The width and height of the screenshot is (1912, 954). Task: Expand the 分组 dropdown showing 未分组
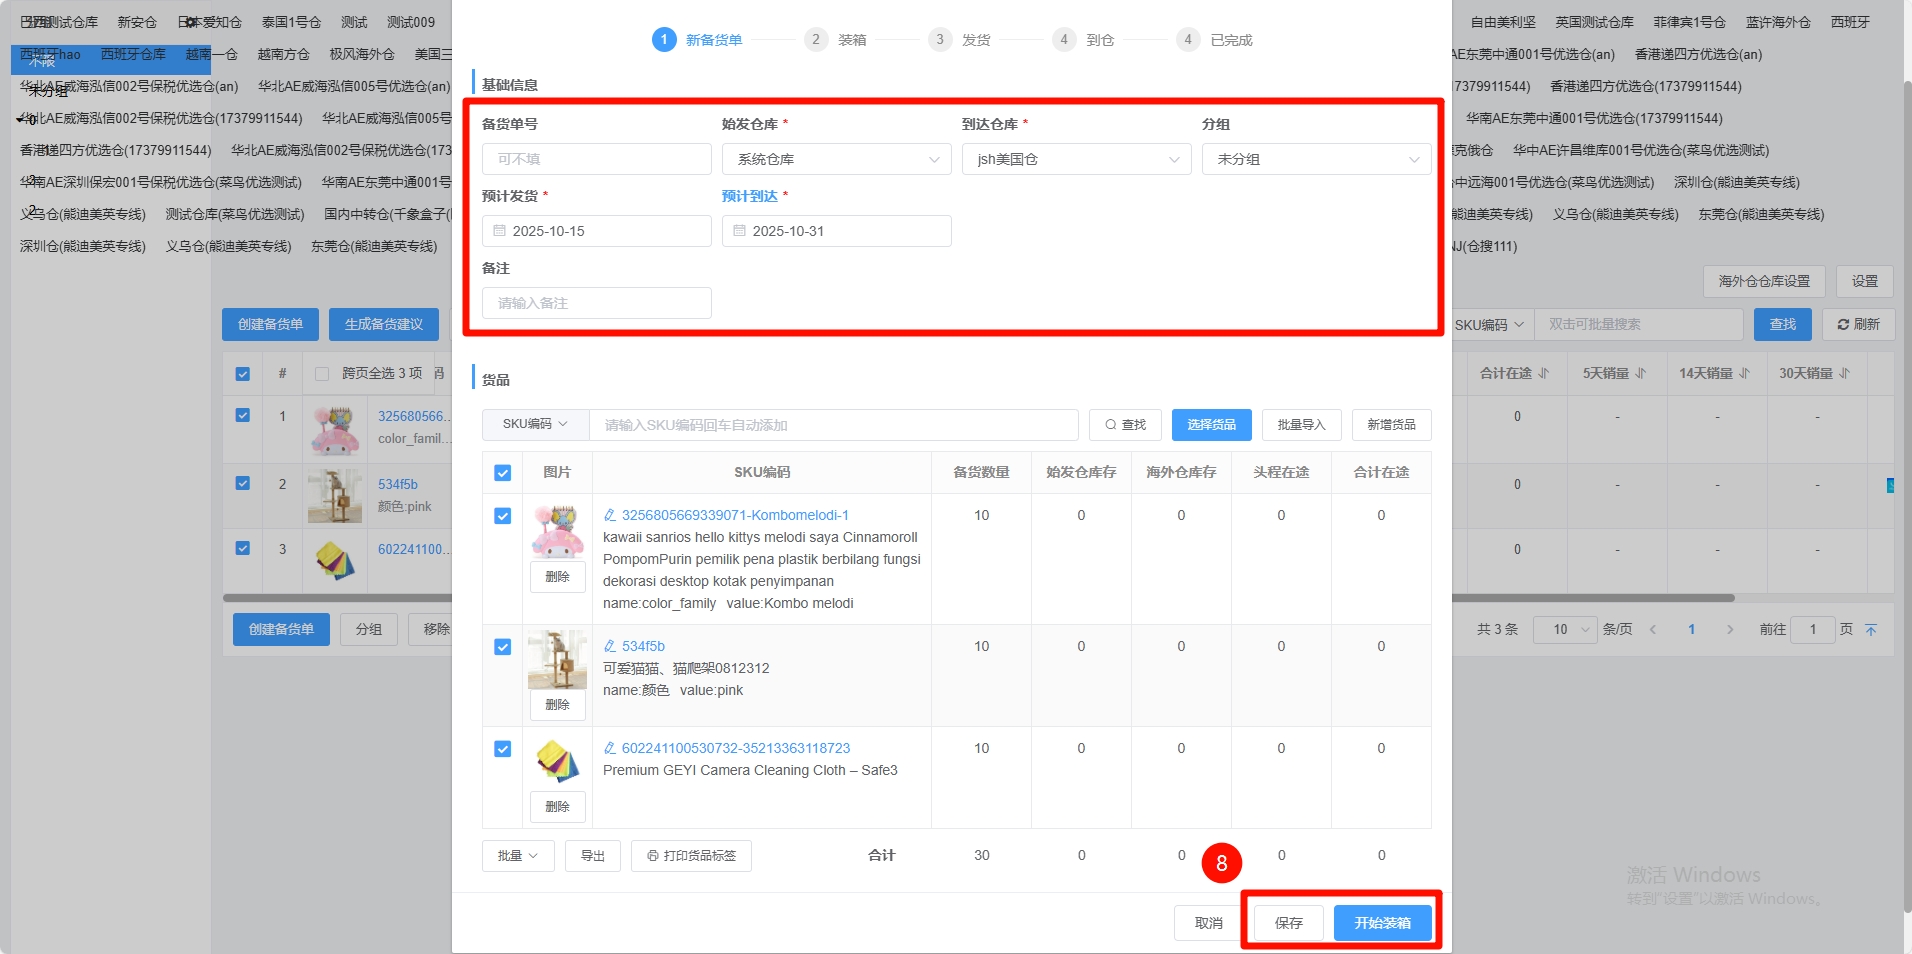tap(1316, 159)
